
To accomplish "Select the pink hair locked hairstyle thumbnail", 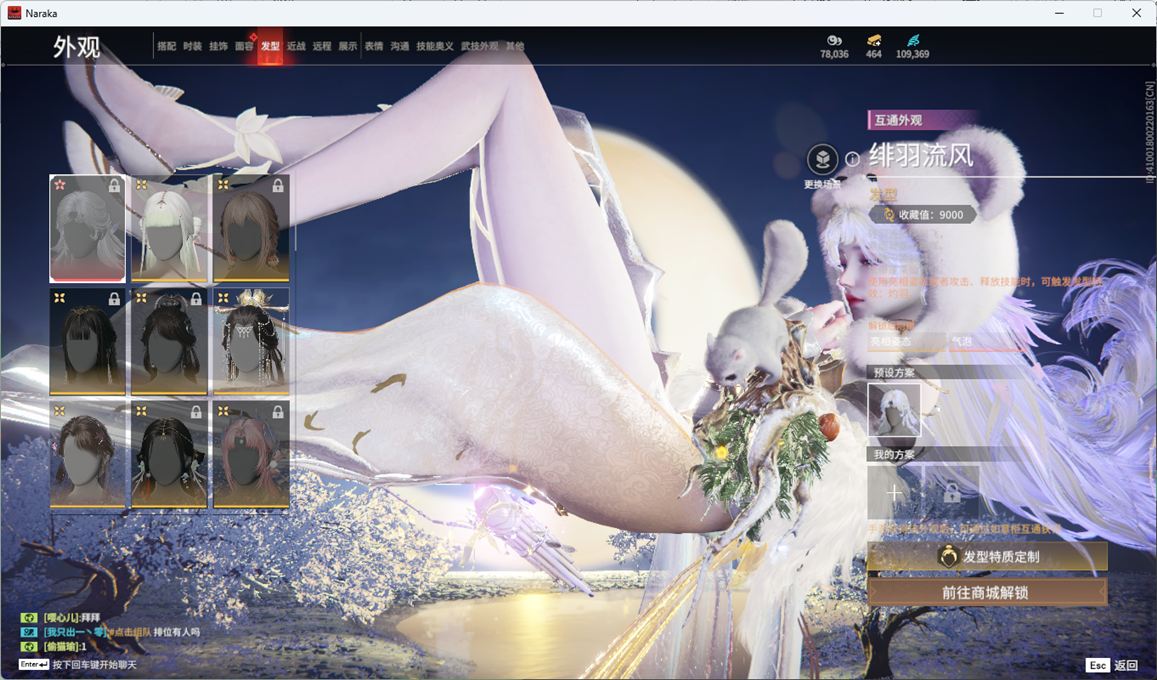I will click(251, 455).
